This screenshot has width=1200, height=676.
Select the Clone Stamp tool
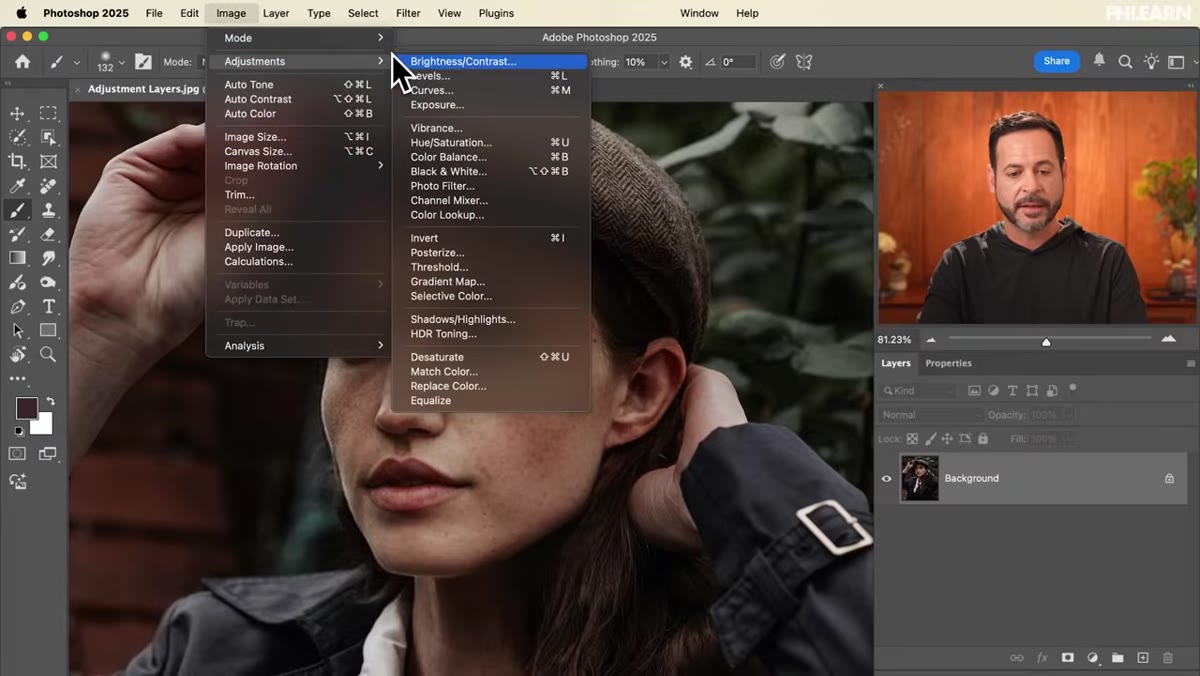click(48, 210)
